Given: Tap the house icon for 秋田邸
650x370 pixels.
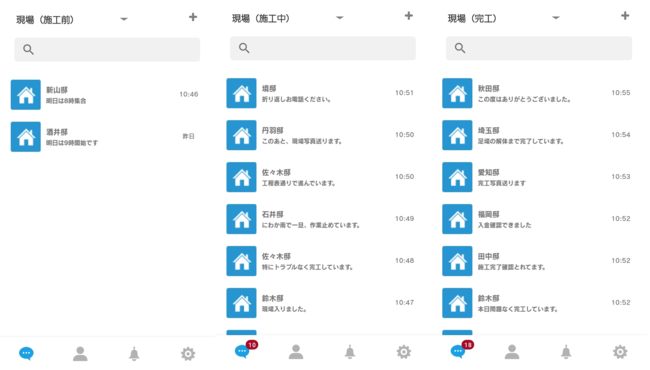Looking at the screenshot, I should [457, 93].
